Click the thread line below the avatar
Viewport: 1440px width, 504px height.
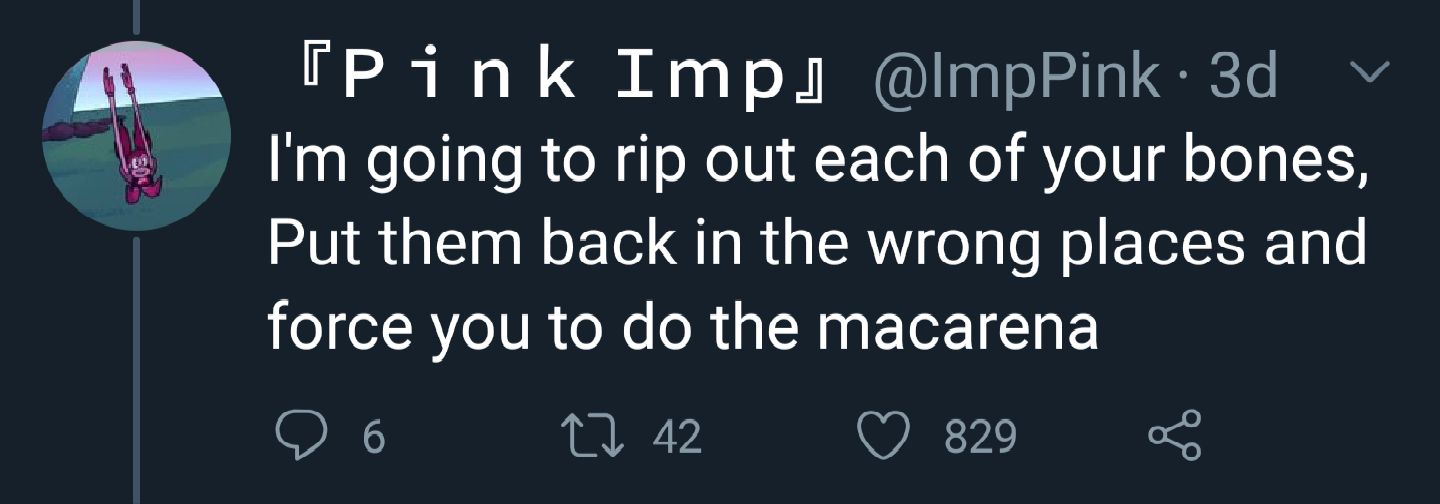coord(136,370)
